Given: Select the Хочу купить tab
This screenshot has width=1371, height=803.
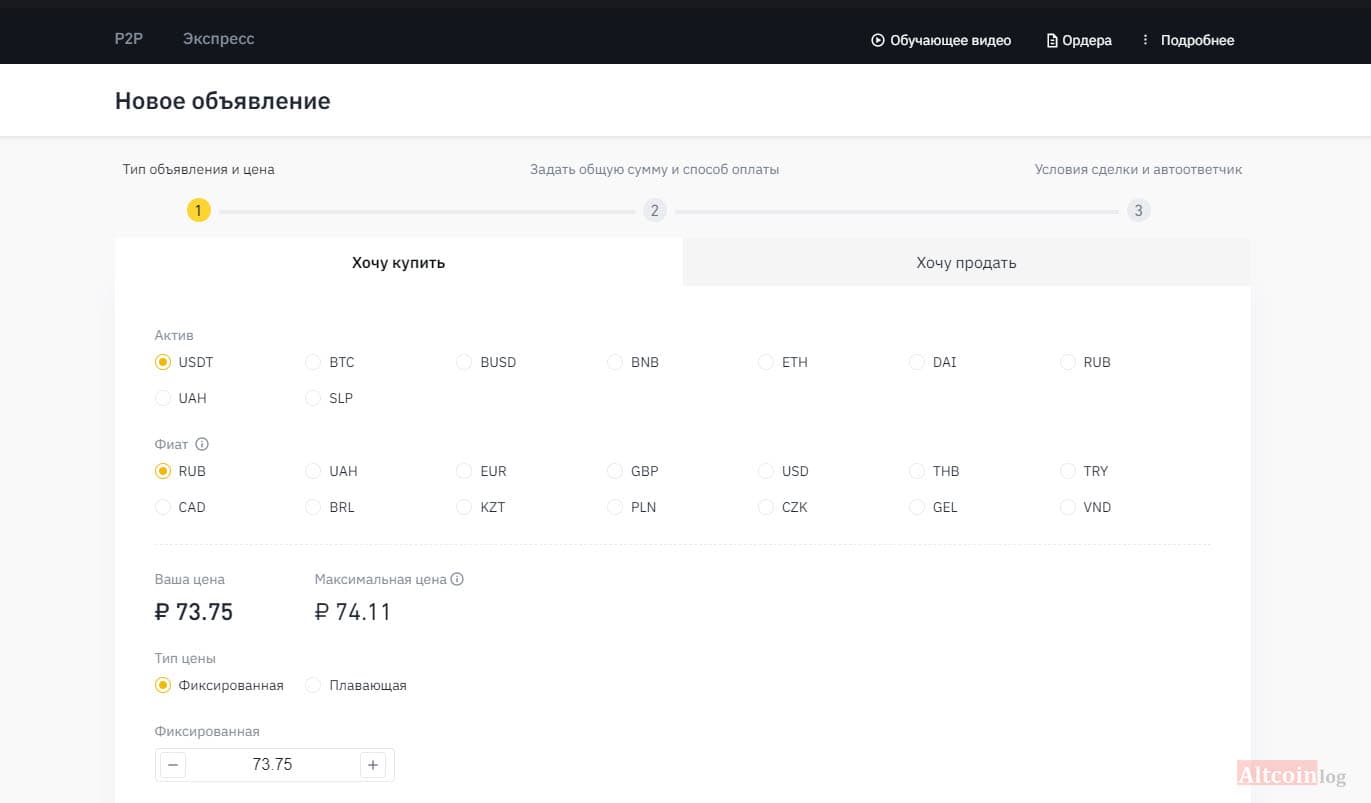Looking at the screenshot, I should [399, 263].
